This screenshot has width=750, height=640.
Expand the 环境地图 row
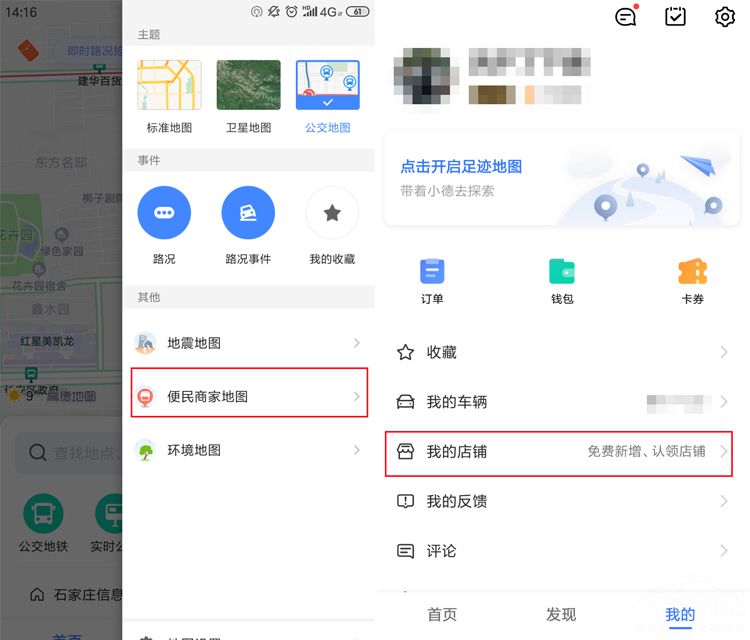248,450
